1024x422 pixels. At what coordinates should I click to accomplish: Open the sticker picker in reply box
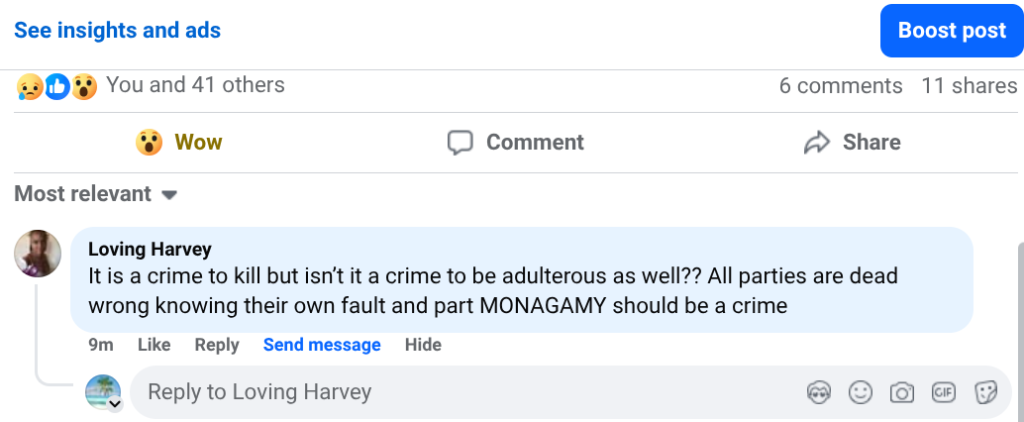pyautogui.click(x=985, y=393)
